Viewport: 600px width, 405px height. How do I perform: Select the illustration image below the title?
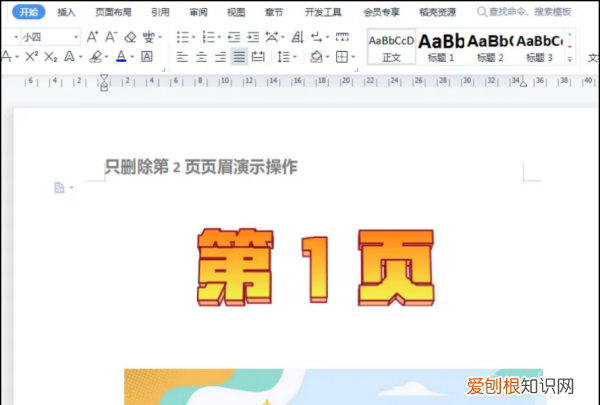coord(333,387)
